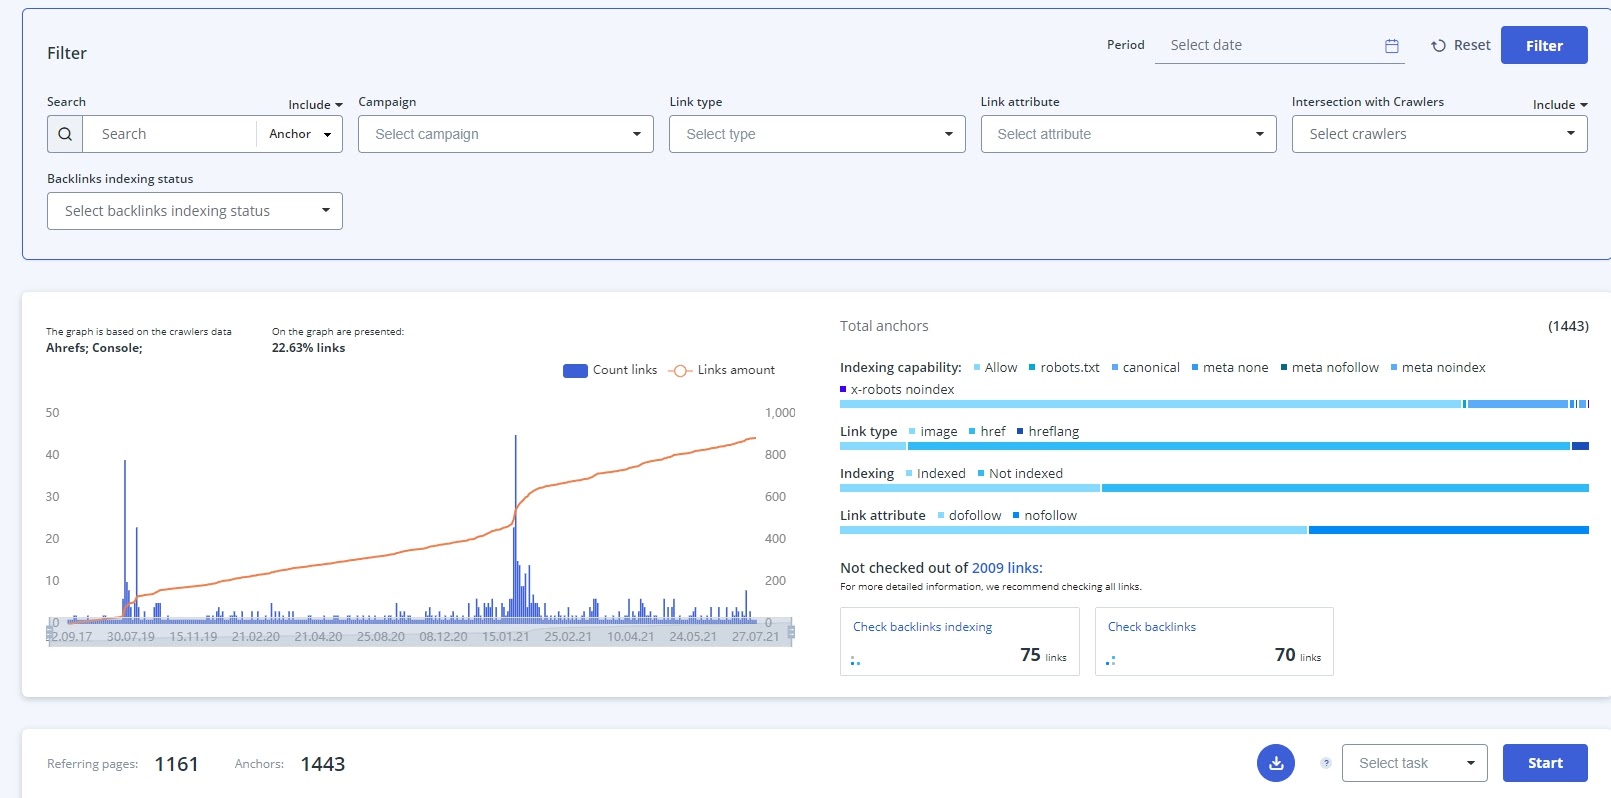Click the Check backlinks indexing card
Image resolution: width=1611 pixels, height=798 pixels.
959,641
